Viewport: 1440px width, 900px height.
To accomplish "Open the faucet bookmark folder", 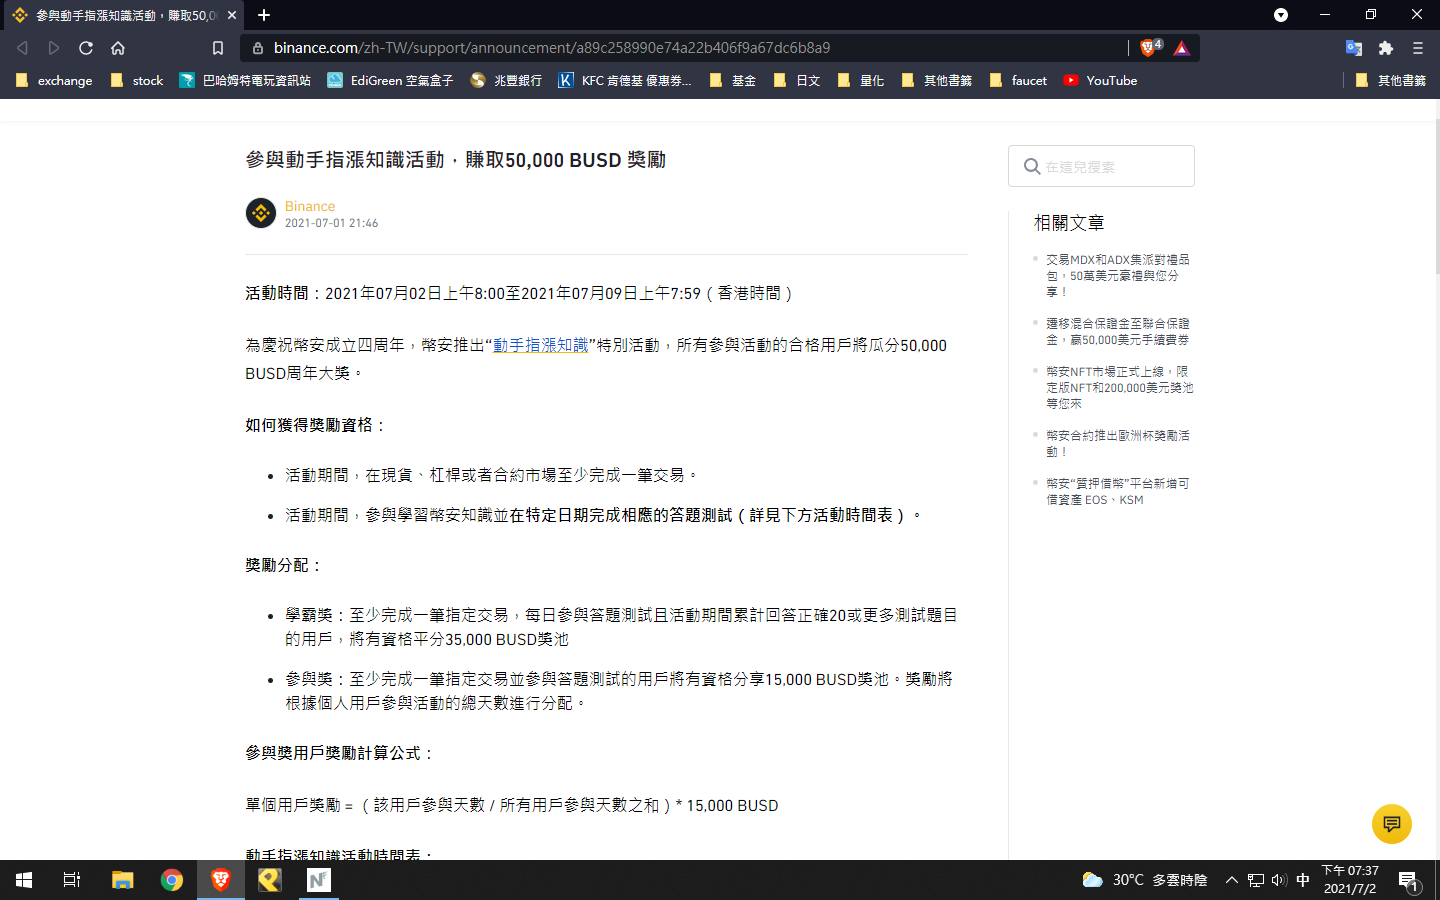I will (x=1018, y=81).
